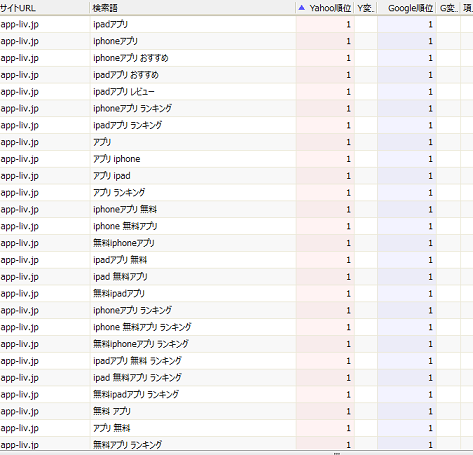Viewport: 473px width, 455px height.
Task: Click the blue sort arrow in Yahoo順位 header
Action: [x=302, y=8]
